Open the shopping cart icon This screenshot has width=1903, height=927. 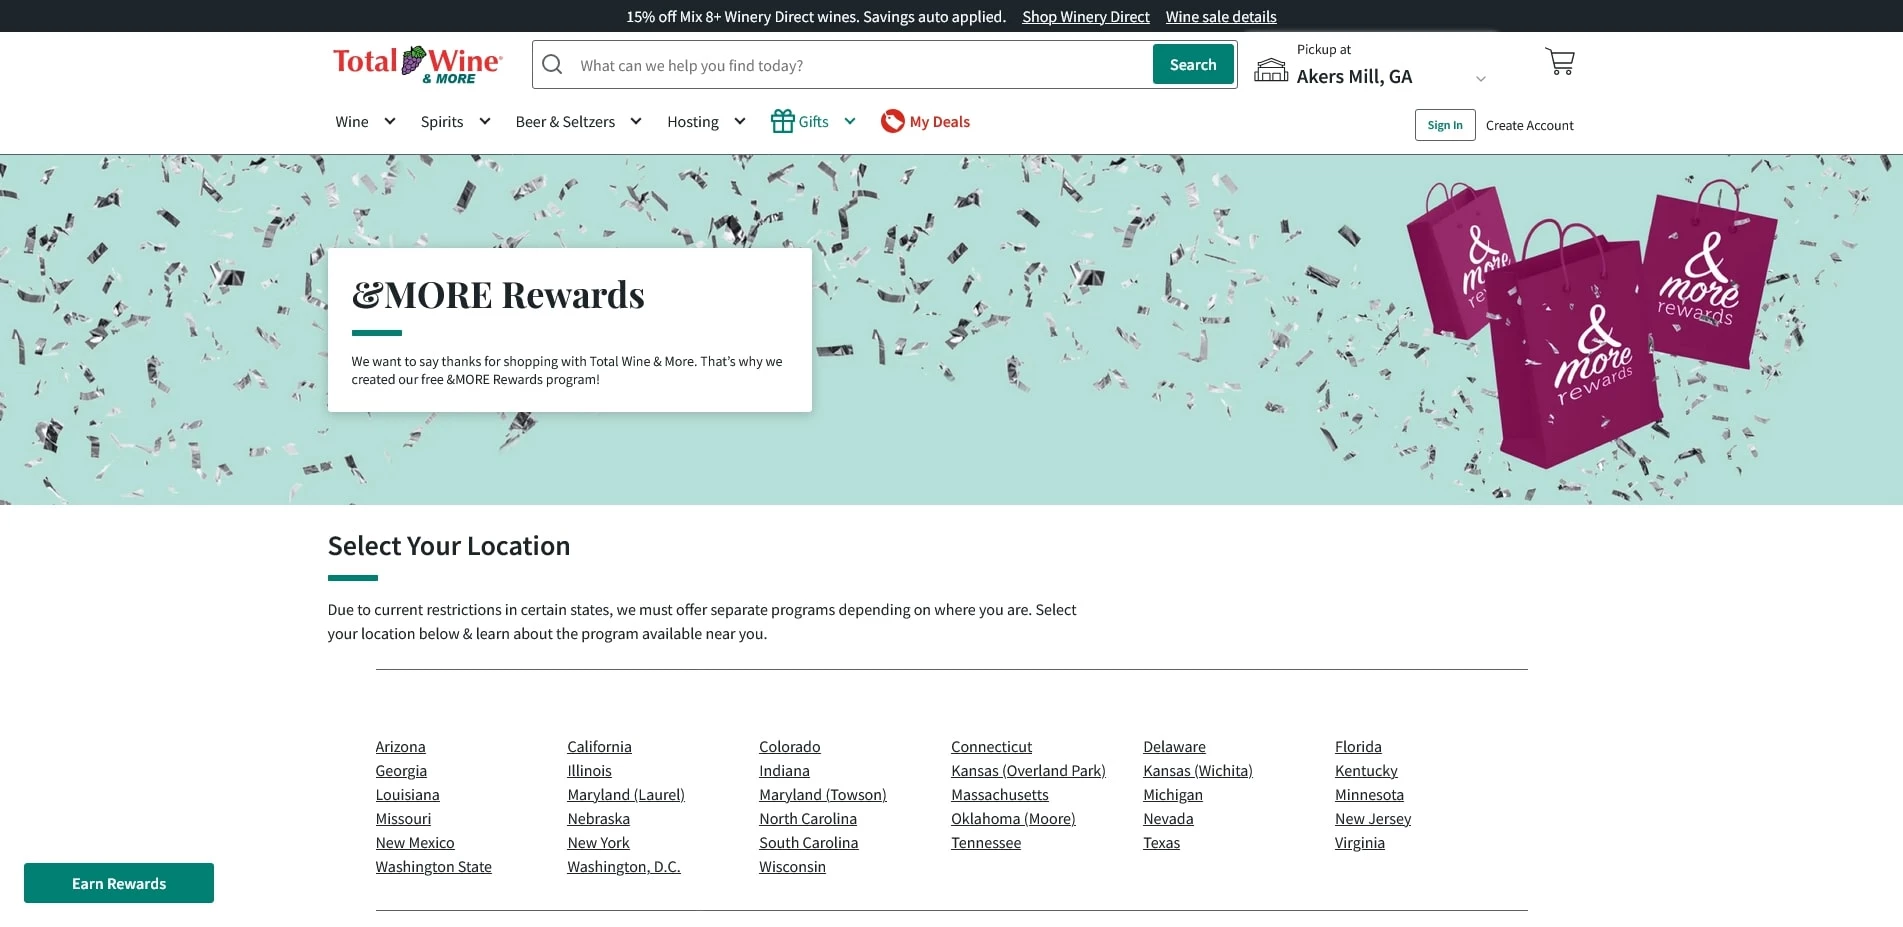1559,62
